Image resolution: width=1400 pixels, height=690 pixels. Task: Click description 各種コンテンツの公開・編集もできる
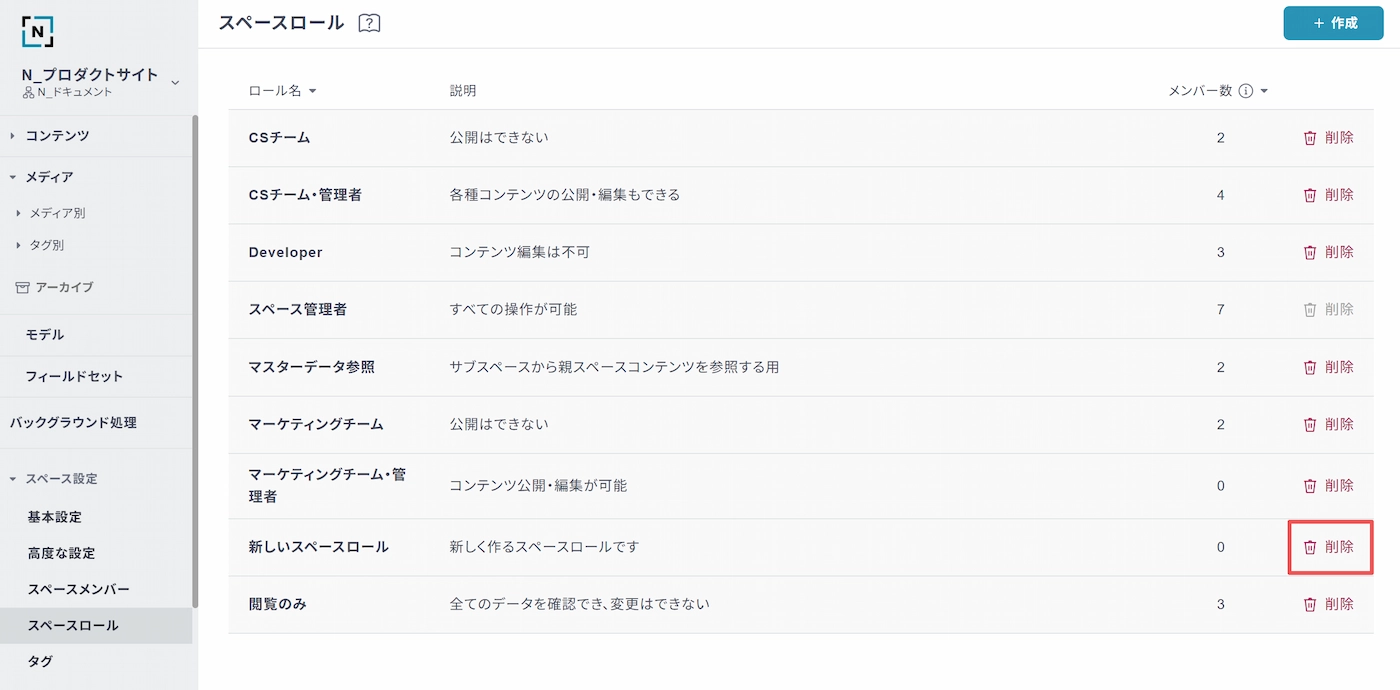coord(565,195)
